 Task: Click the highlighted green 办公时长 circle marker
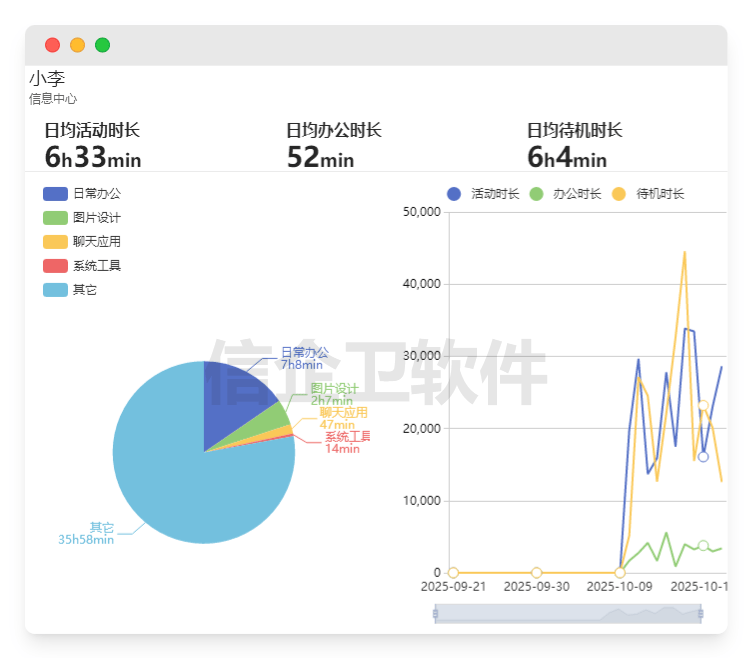(x=703, y=546)
